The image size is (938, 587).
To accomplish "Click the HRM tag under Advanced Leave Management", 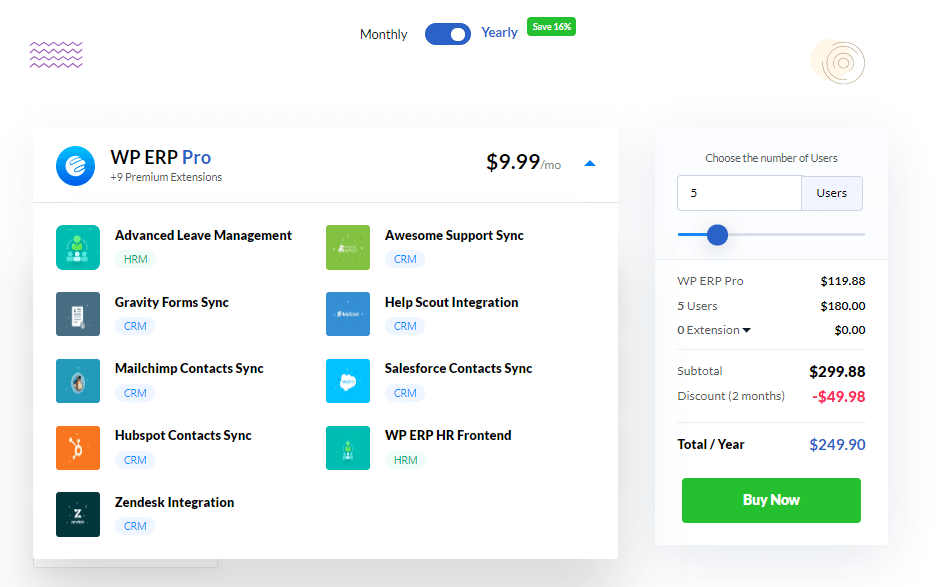I will (x=136, y=259).
